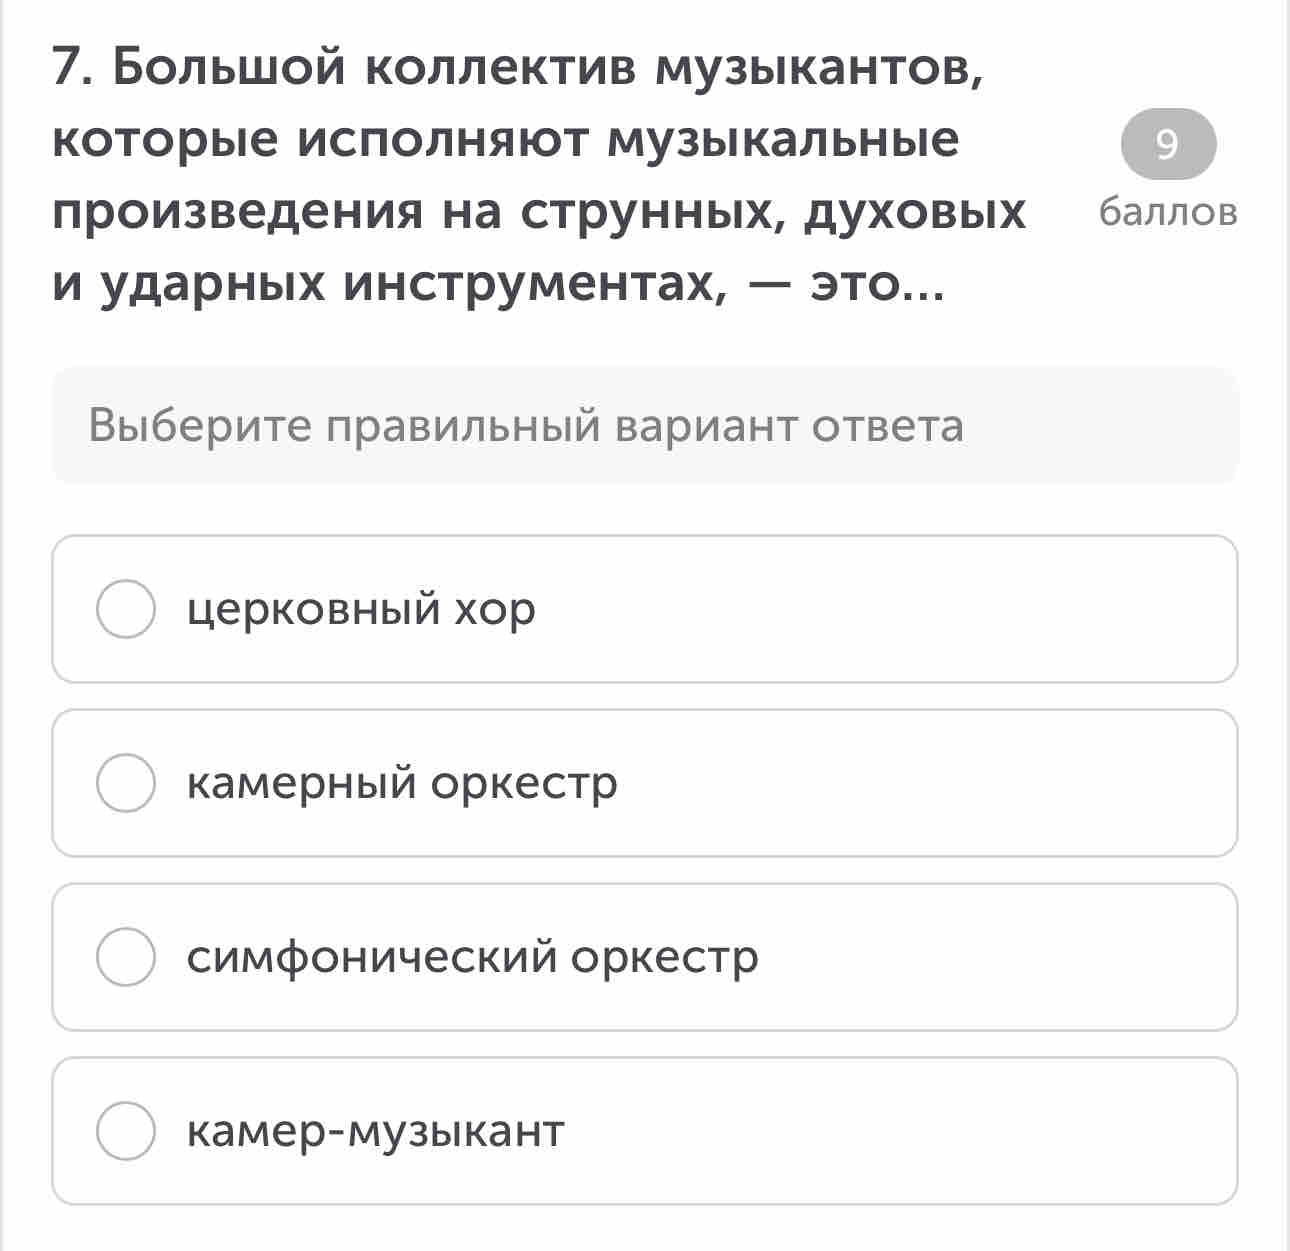Pick the камер-музыкант radio option
The image size is (1290, 1251).
tap(126, 1131)
